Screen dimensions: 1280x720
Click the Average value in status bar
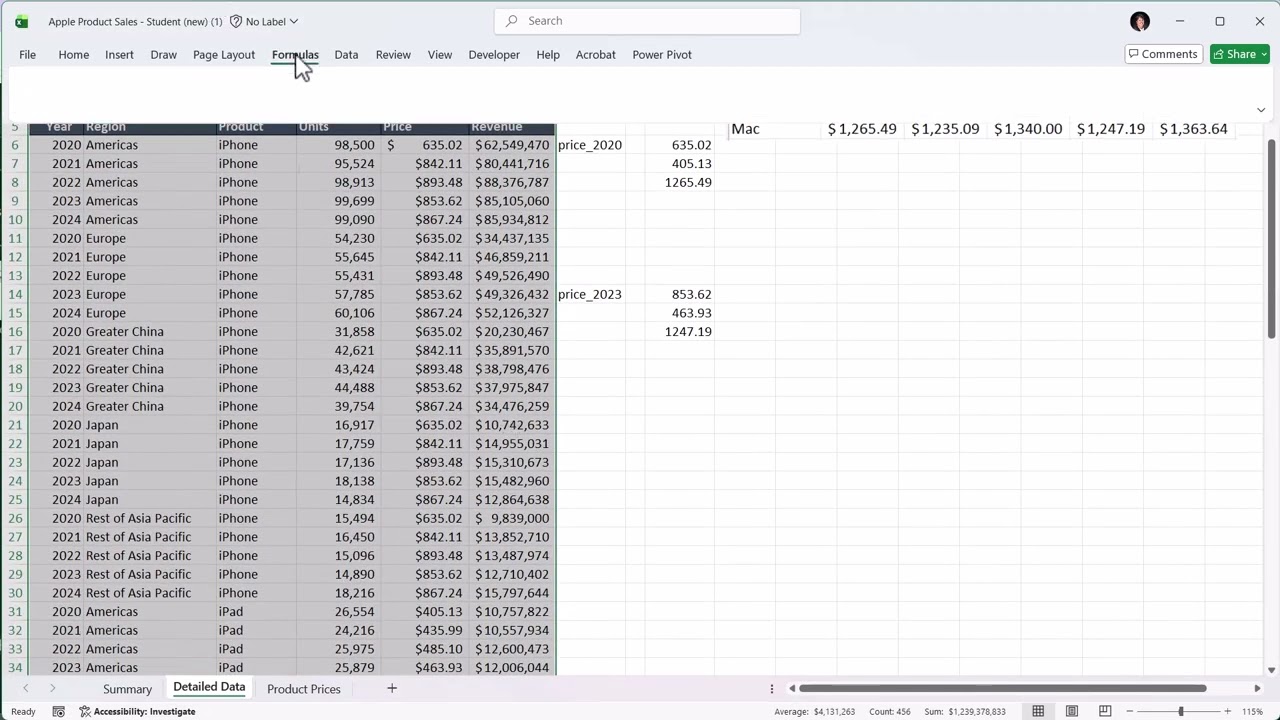coord(814,711)
